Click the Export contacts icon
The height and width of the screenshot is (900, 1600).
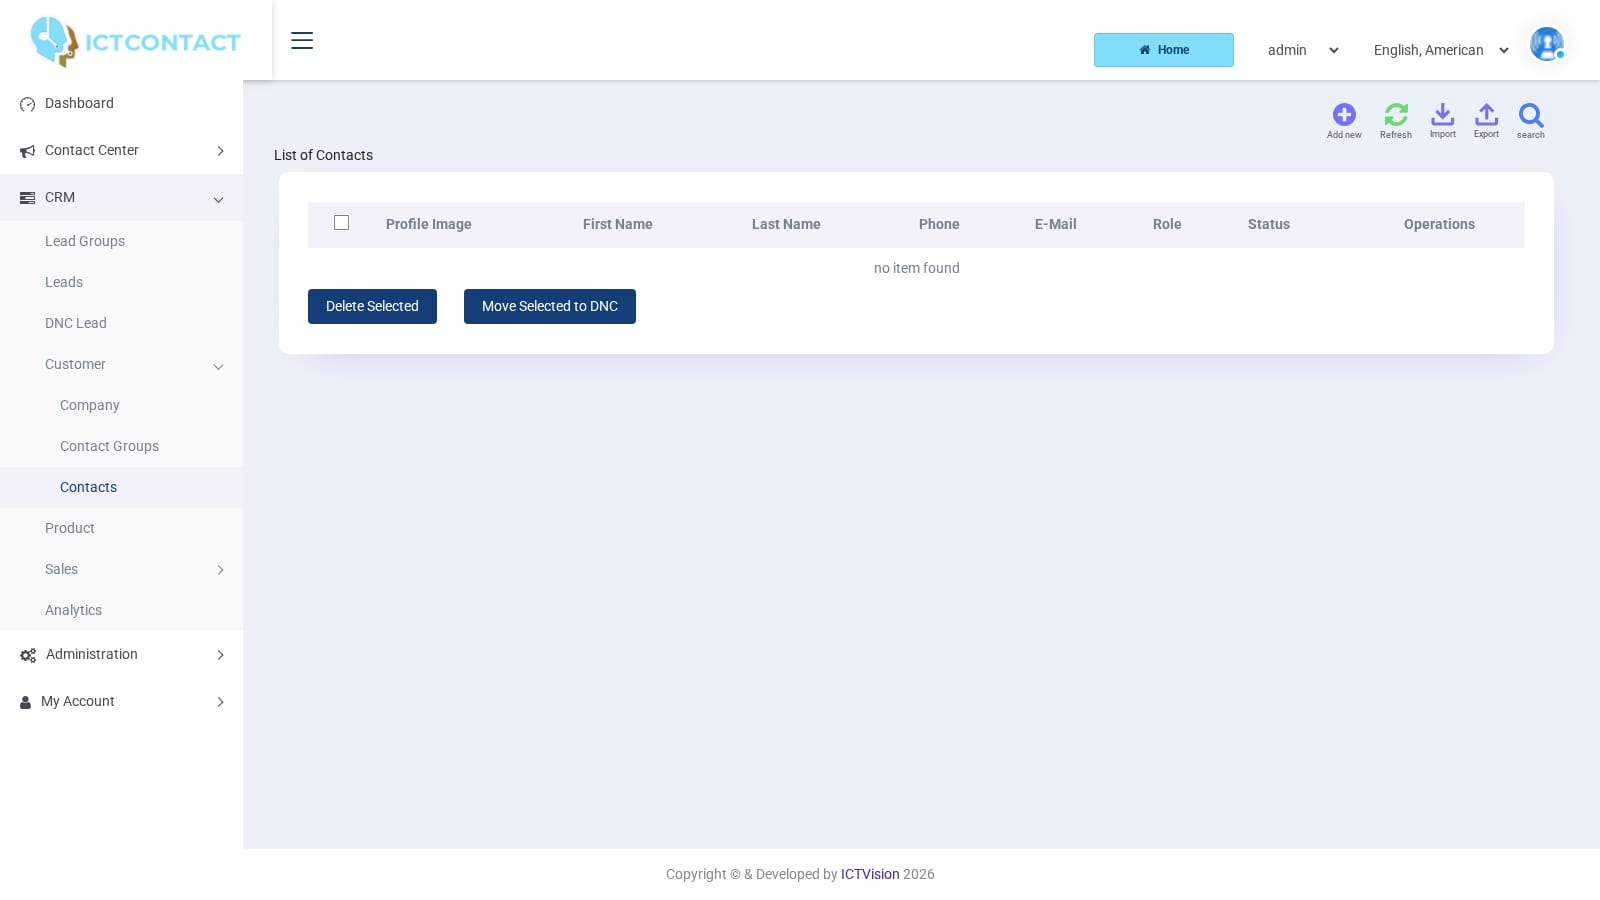(1486, 114)
